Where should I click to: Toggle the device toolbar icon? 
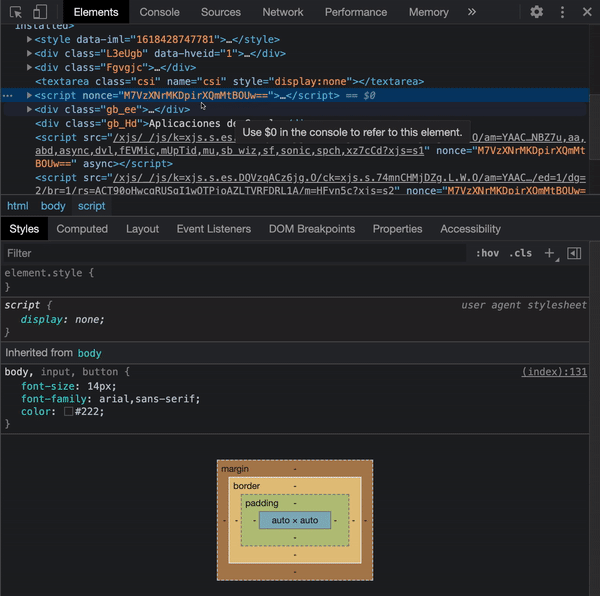[40, 12]
